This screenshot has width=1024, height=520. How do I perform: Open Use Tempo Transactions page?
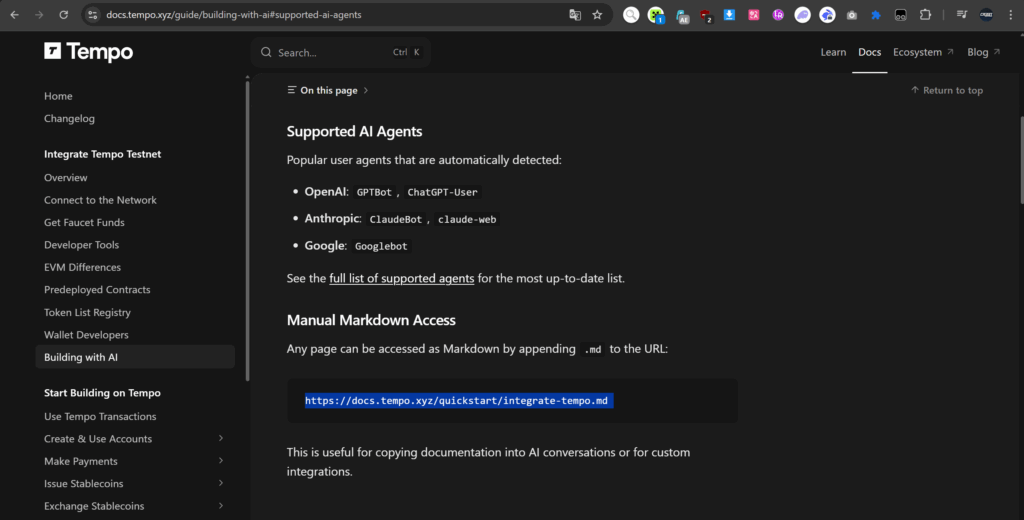click(x=100, y=416)
